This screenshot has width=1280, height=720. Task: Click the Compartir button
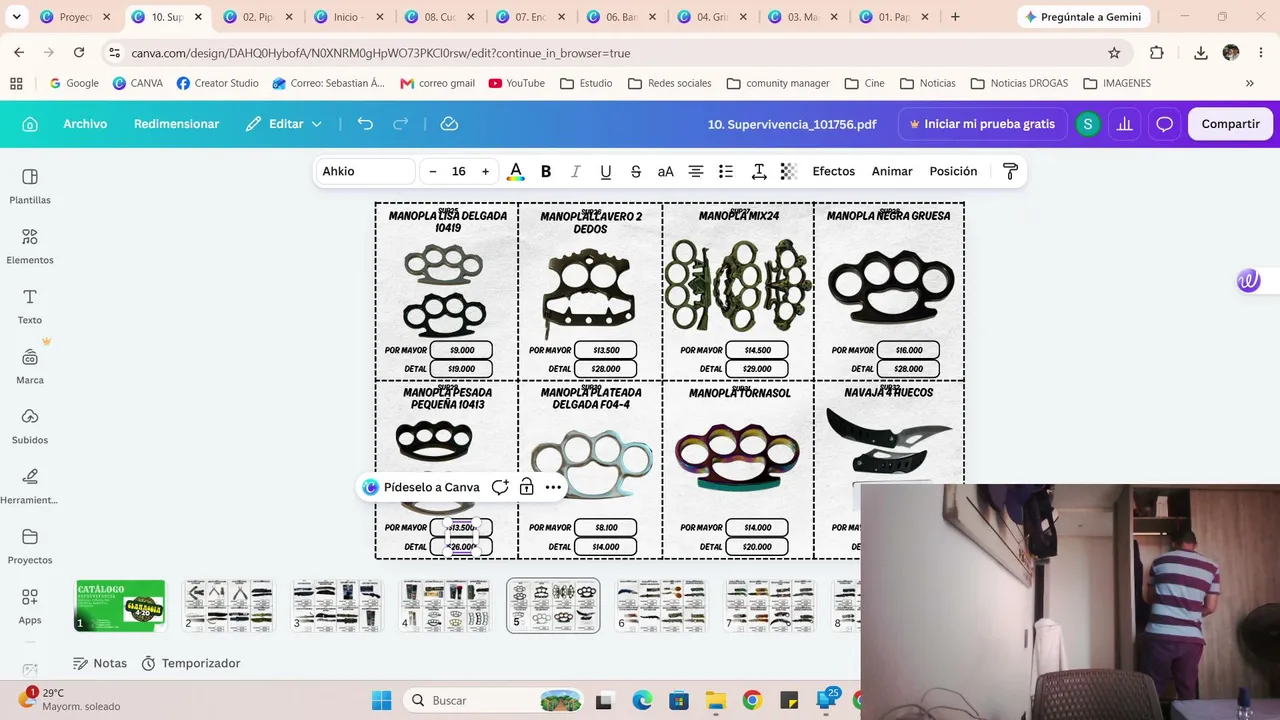click(1230, 124)
